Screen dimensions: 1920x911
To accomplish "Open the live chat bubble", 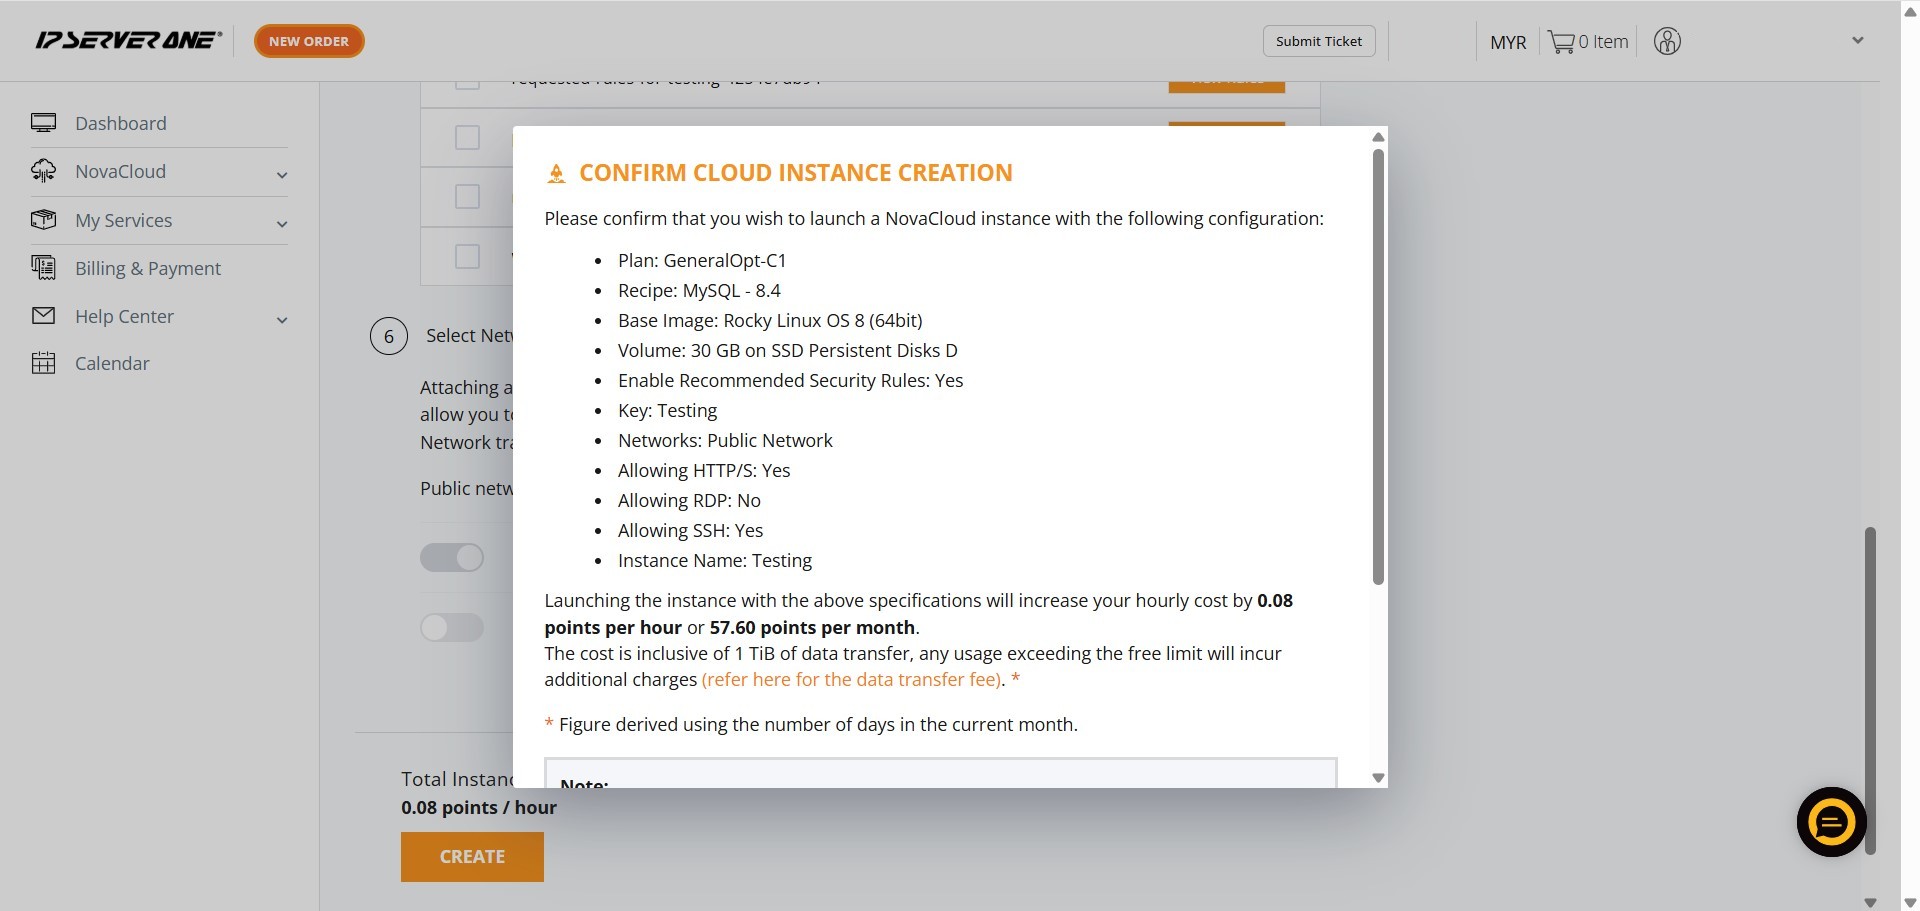I will tap(1831, 823).
